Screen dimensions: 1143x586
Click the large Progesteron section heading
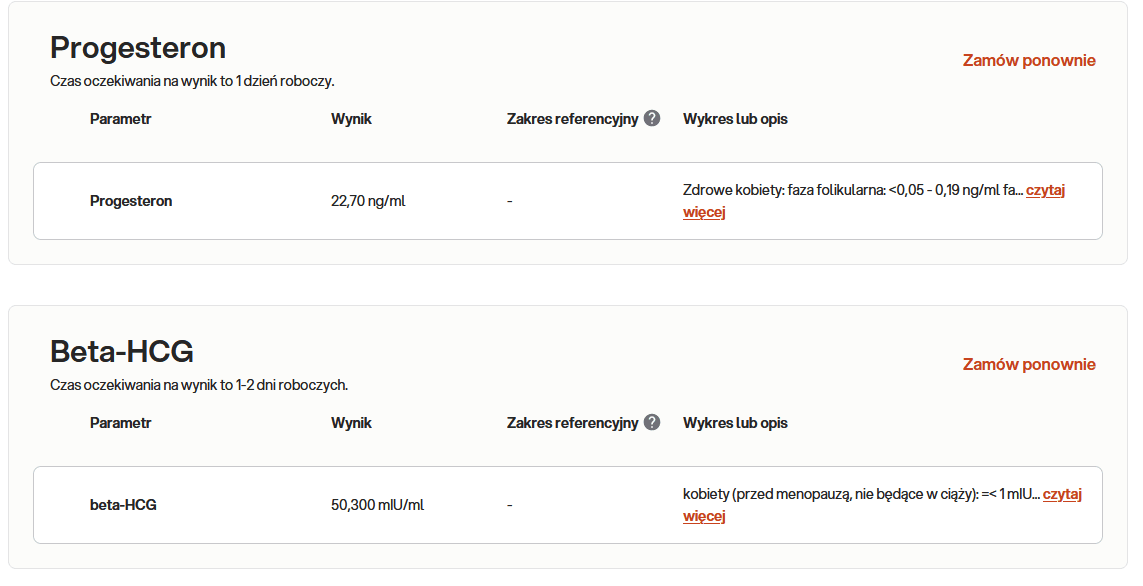pyautogui.click(x=138, y=48)
